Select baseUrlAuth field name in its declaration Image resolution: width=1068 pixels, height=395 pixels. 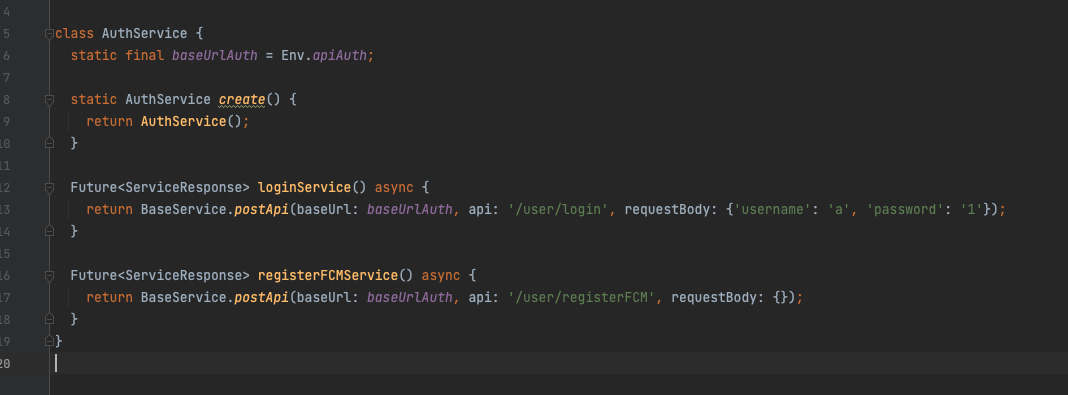click(215, 55)
